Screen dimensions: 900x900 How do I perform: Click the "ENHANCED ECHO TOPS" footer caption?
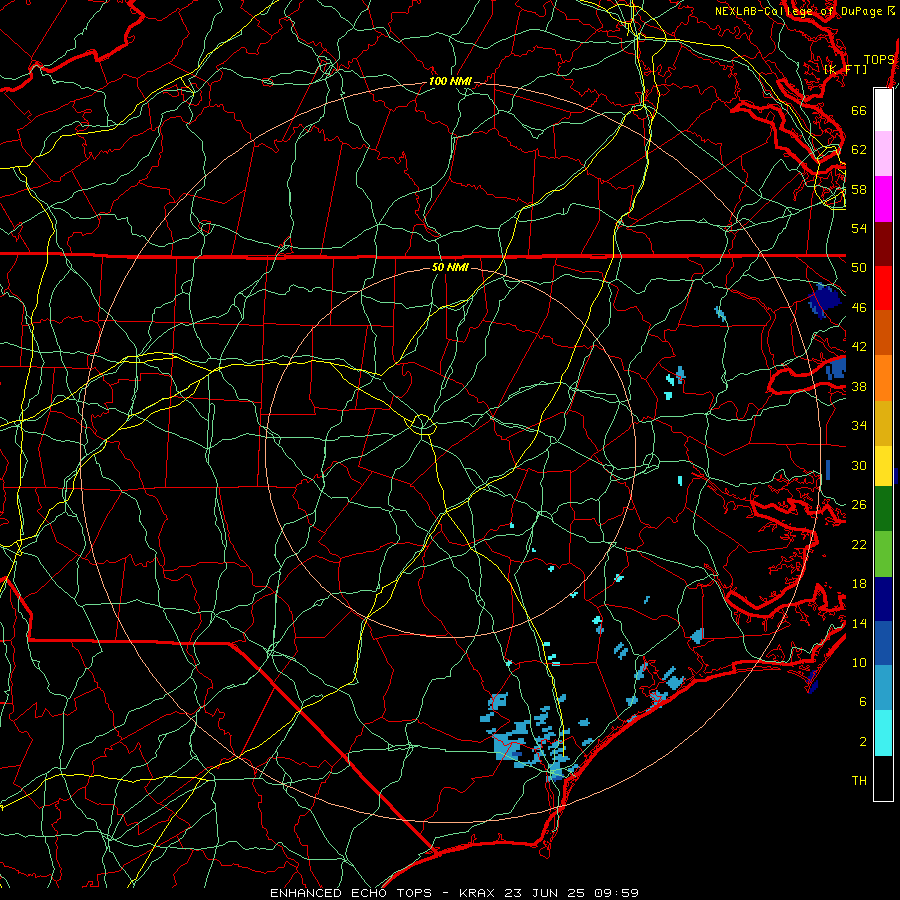[x=351, y=893]
